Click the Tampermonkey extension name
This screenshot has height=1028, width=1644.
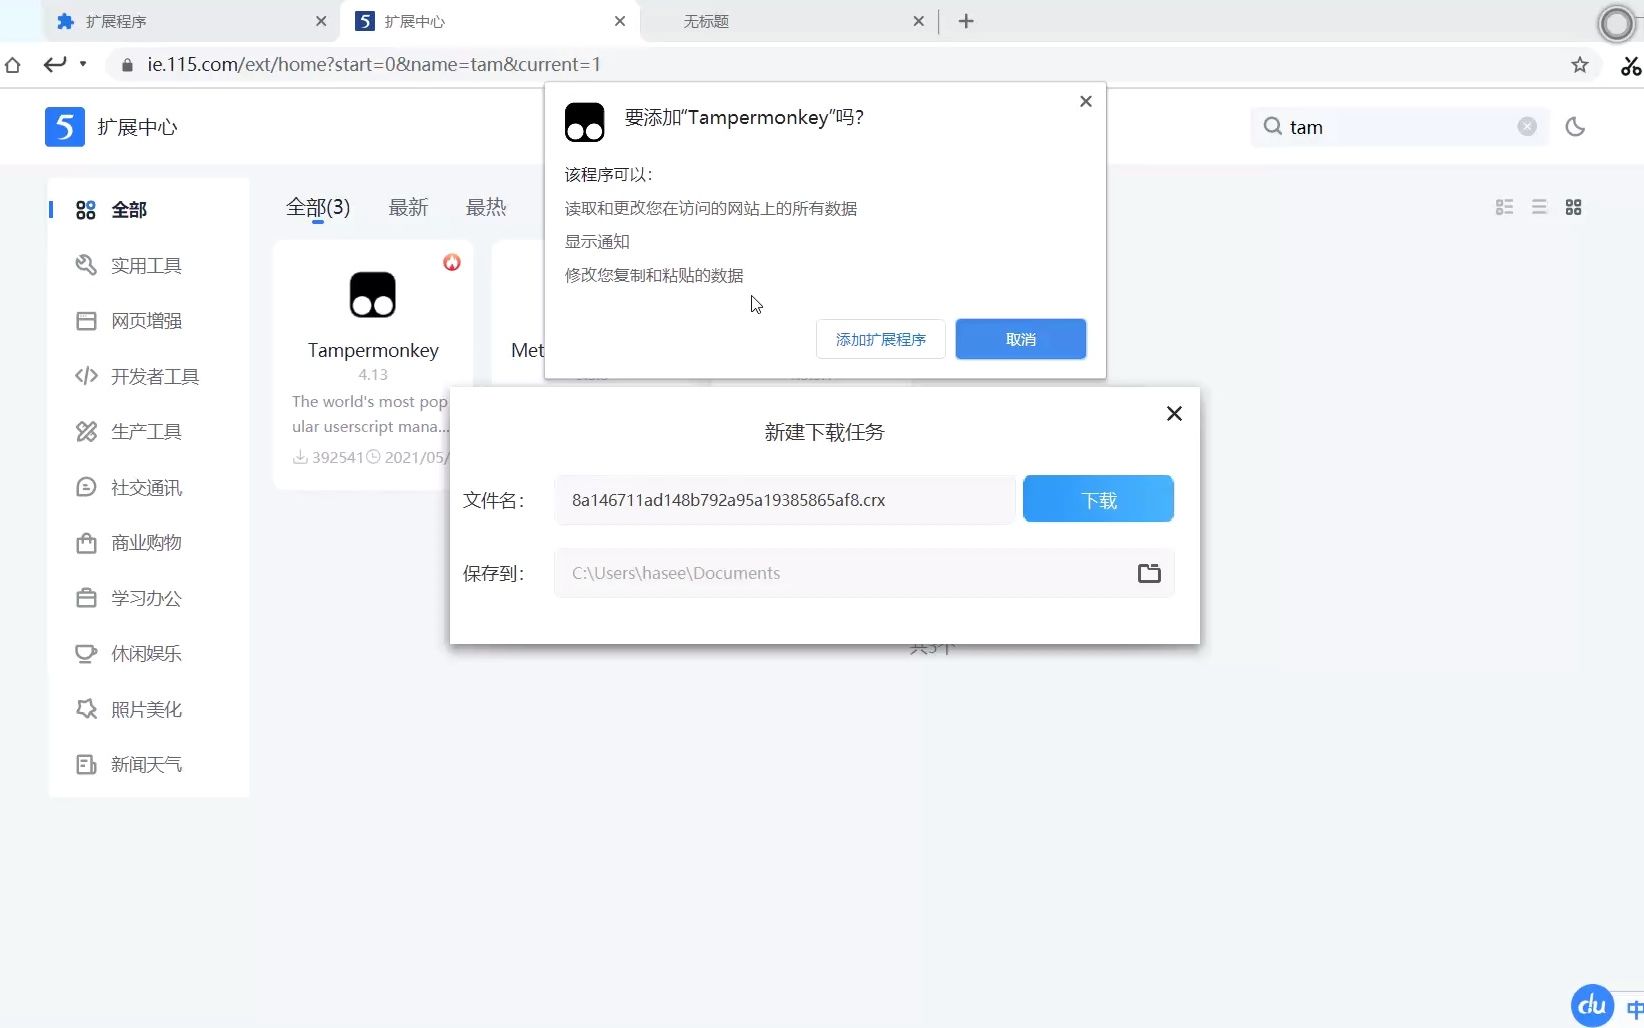[373, 350]
